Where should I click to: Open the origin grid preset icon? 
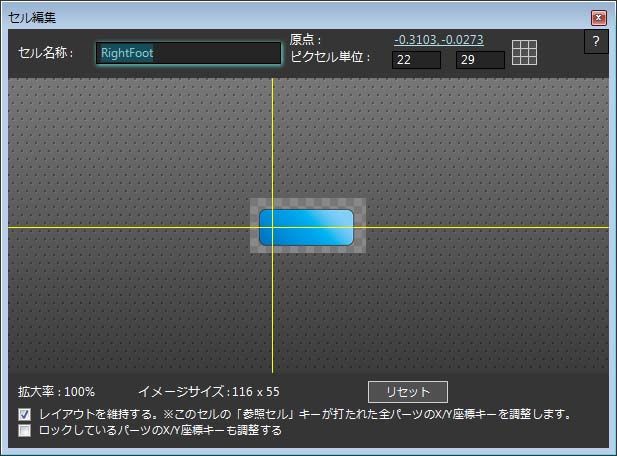pyautogui.click(x=524, y=53)
